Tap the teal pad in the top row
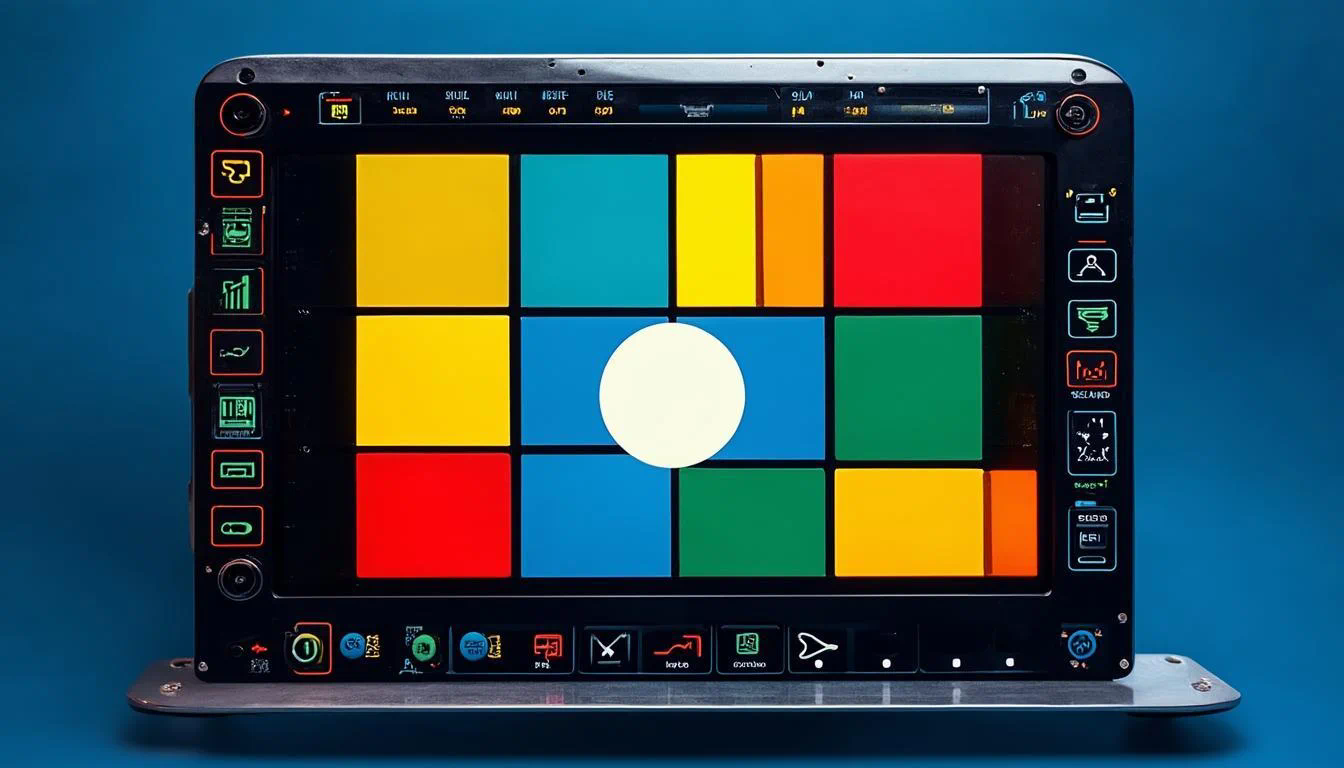Screen dimensions: 1344x768 (x=594, y=230)
